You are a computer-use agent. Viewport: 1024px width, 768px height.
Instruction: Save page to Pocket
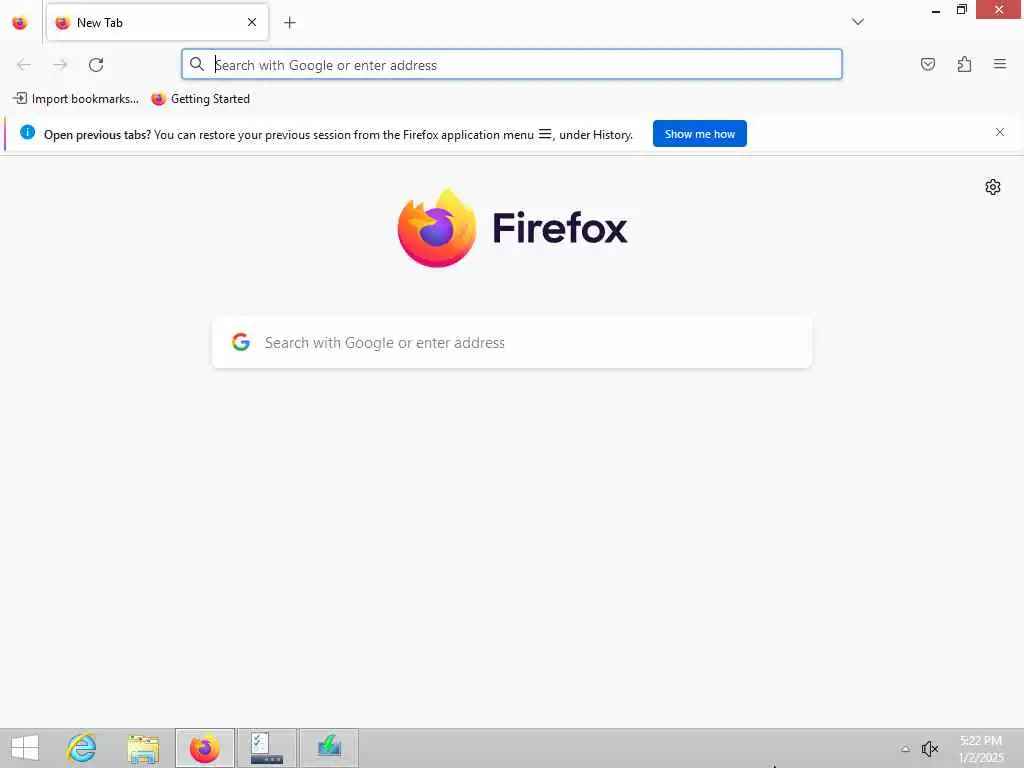coord(927,64)
